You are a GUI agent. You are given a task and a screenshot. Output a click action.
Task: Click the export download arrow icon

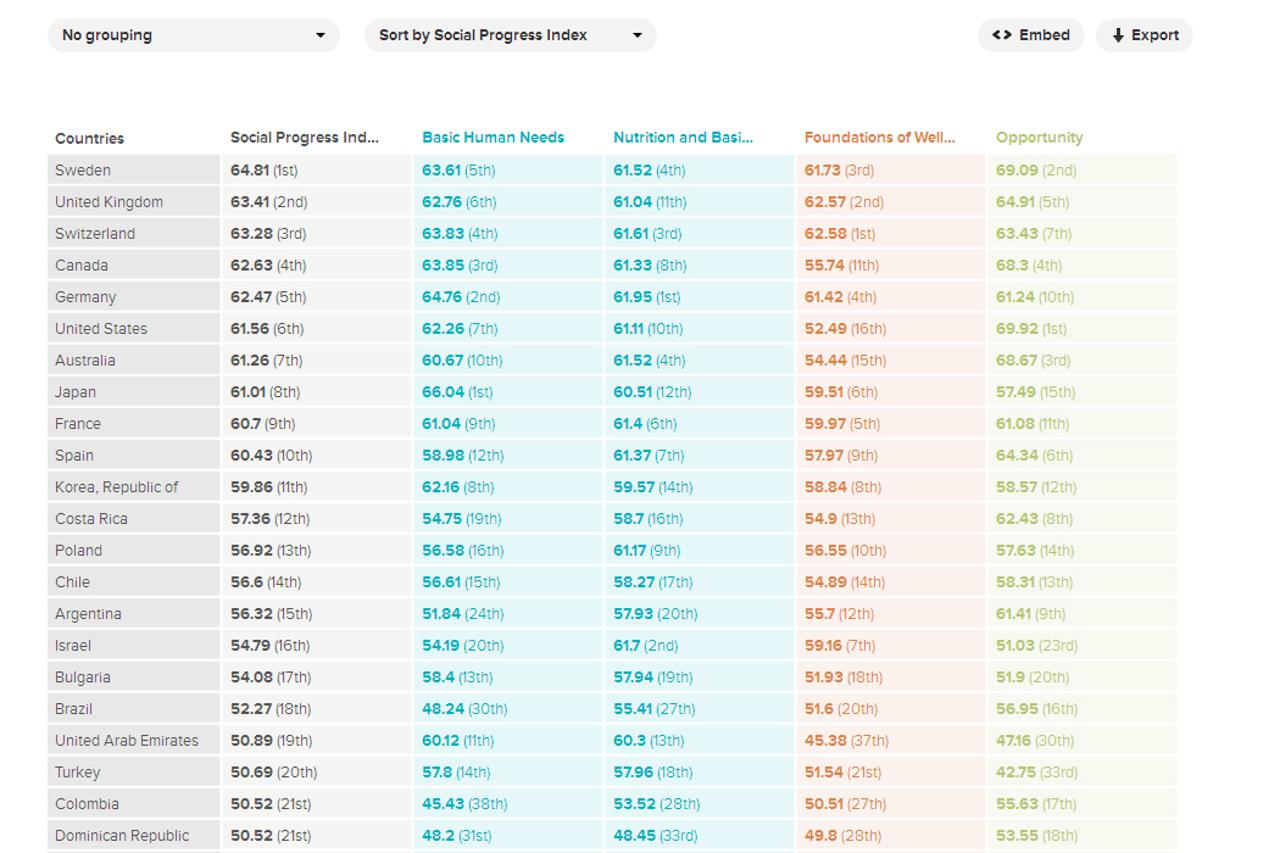pos(1118,35)
